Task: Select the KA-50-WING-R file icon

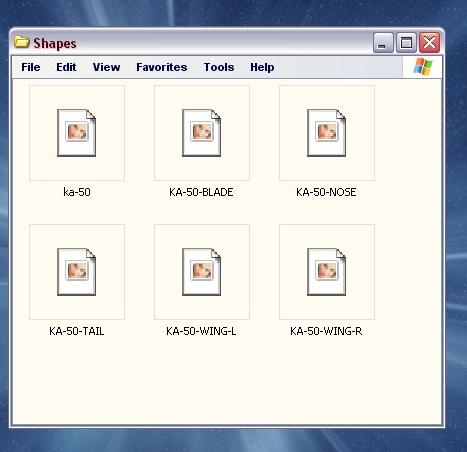Action: tap(326, 272)
